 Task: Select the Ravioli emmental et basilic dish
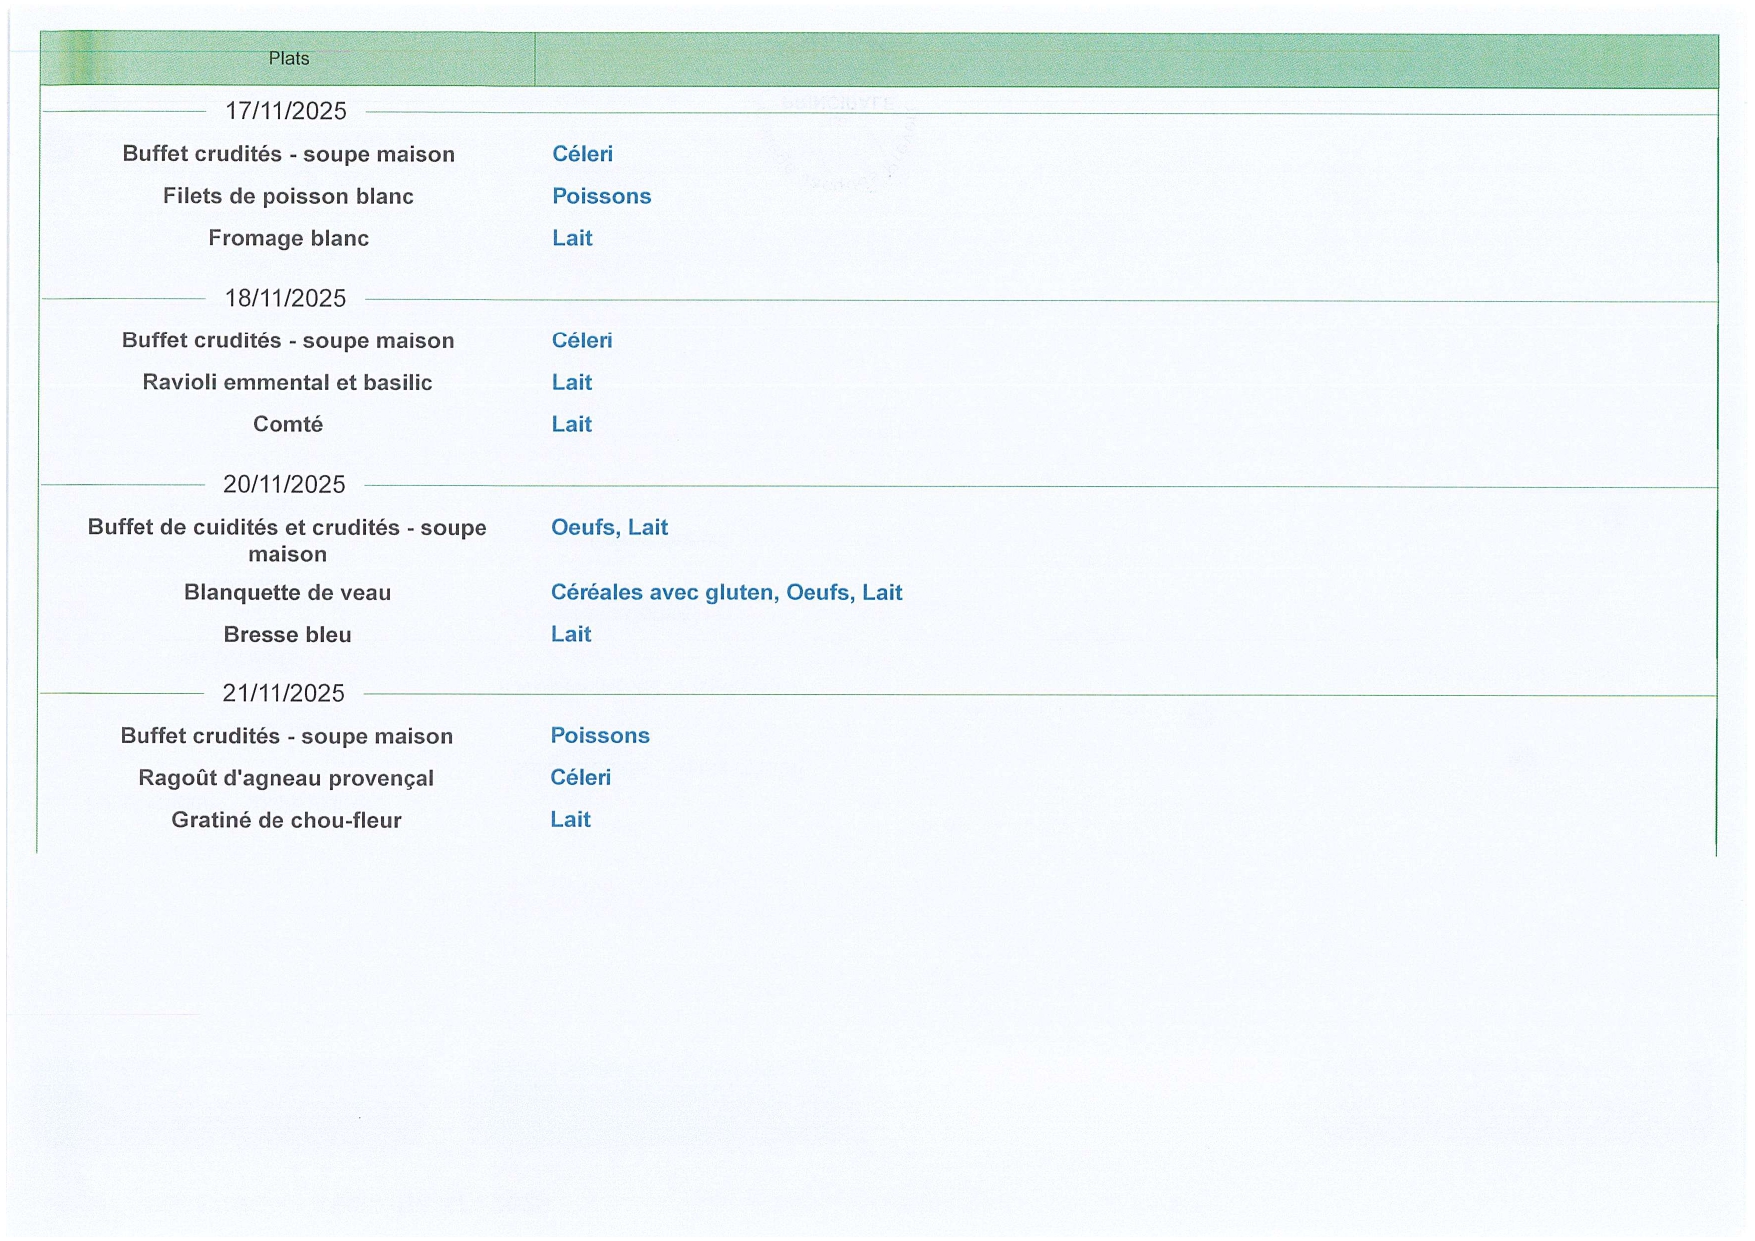pyautogui.click(x=287, y=382)
